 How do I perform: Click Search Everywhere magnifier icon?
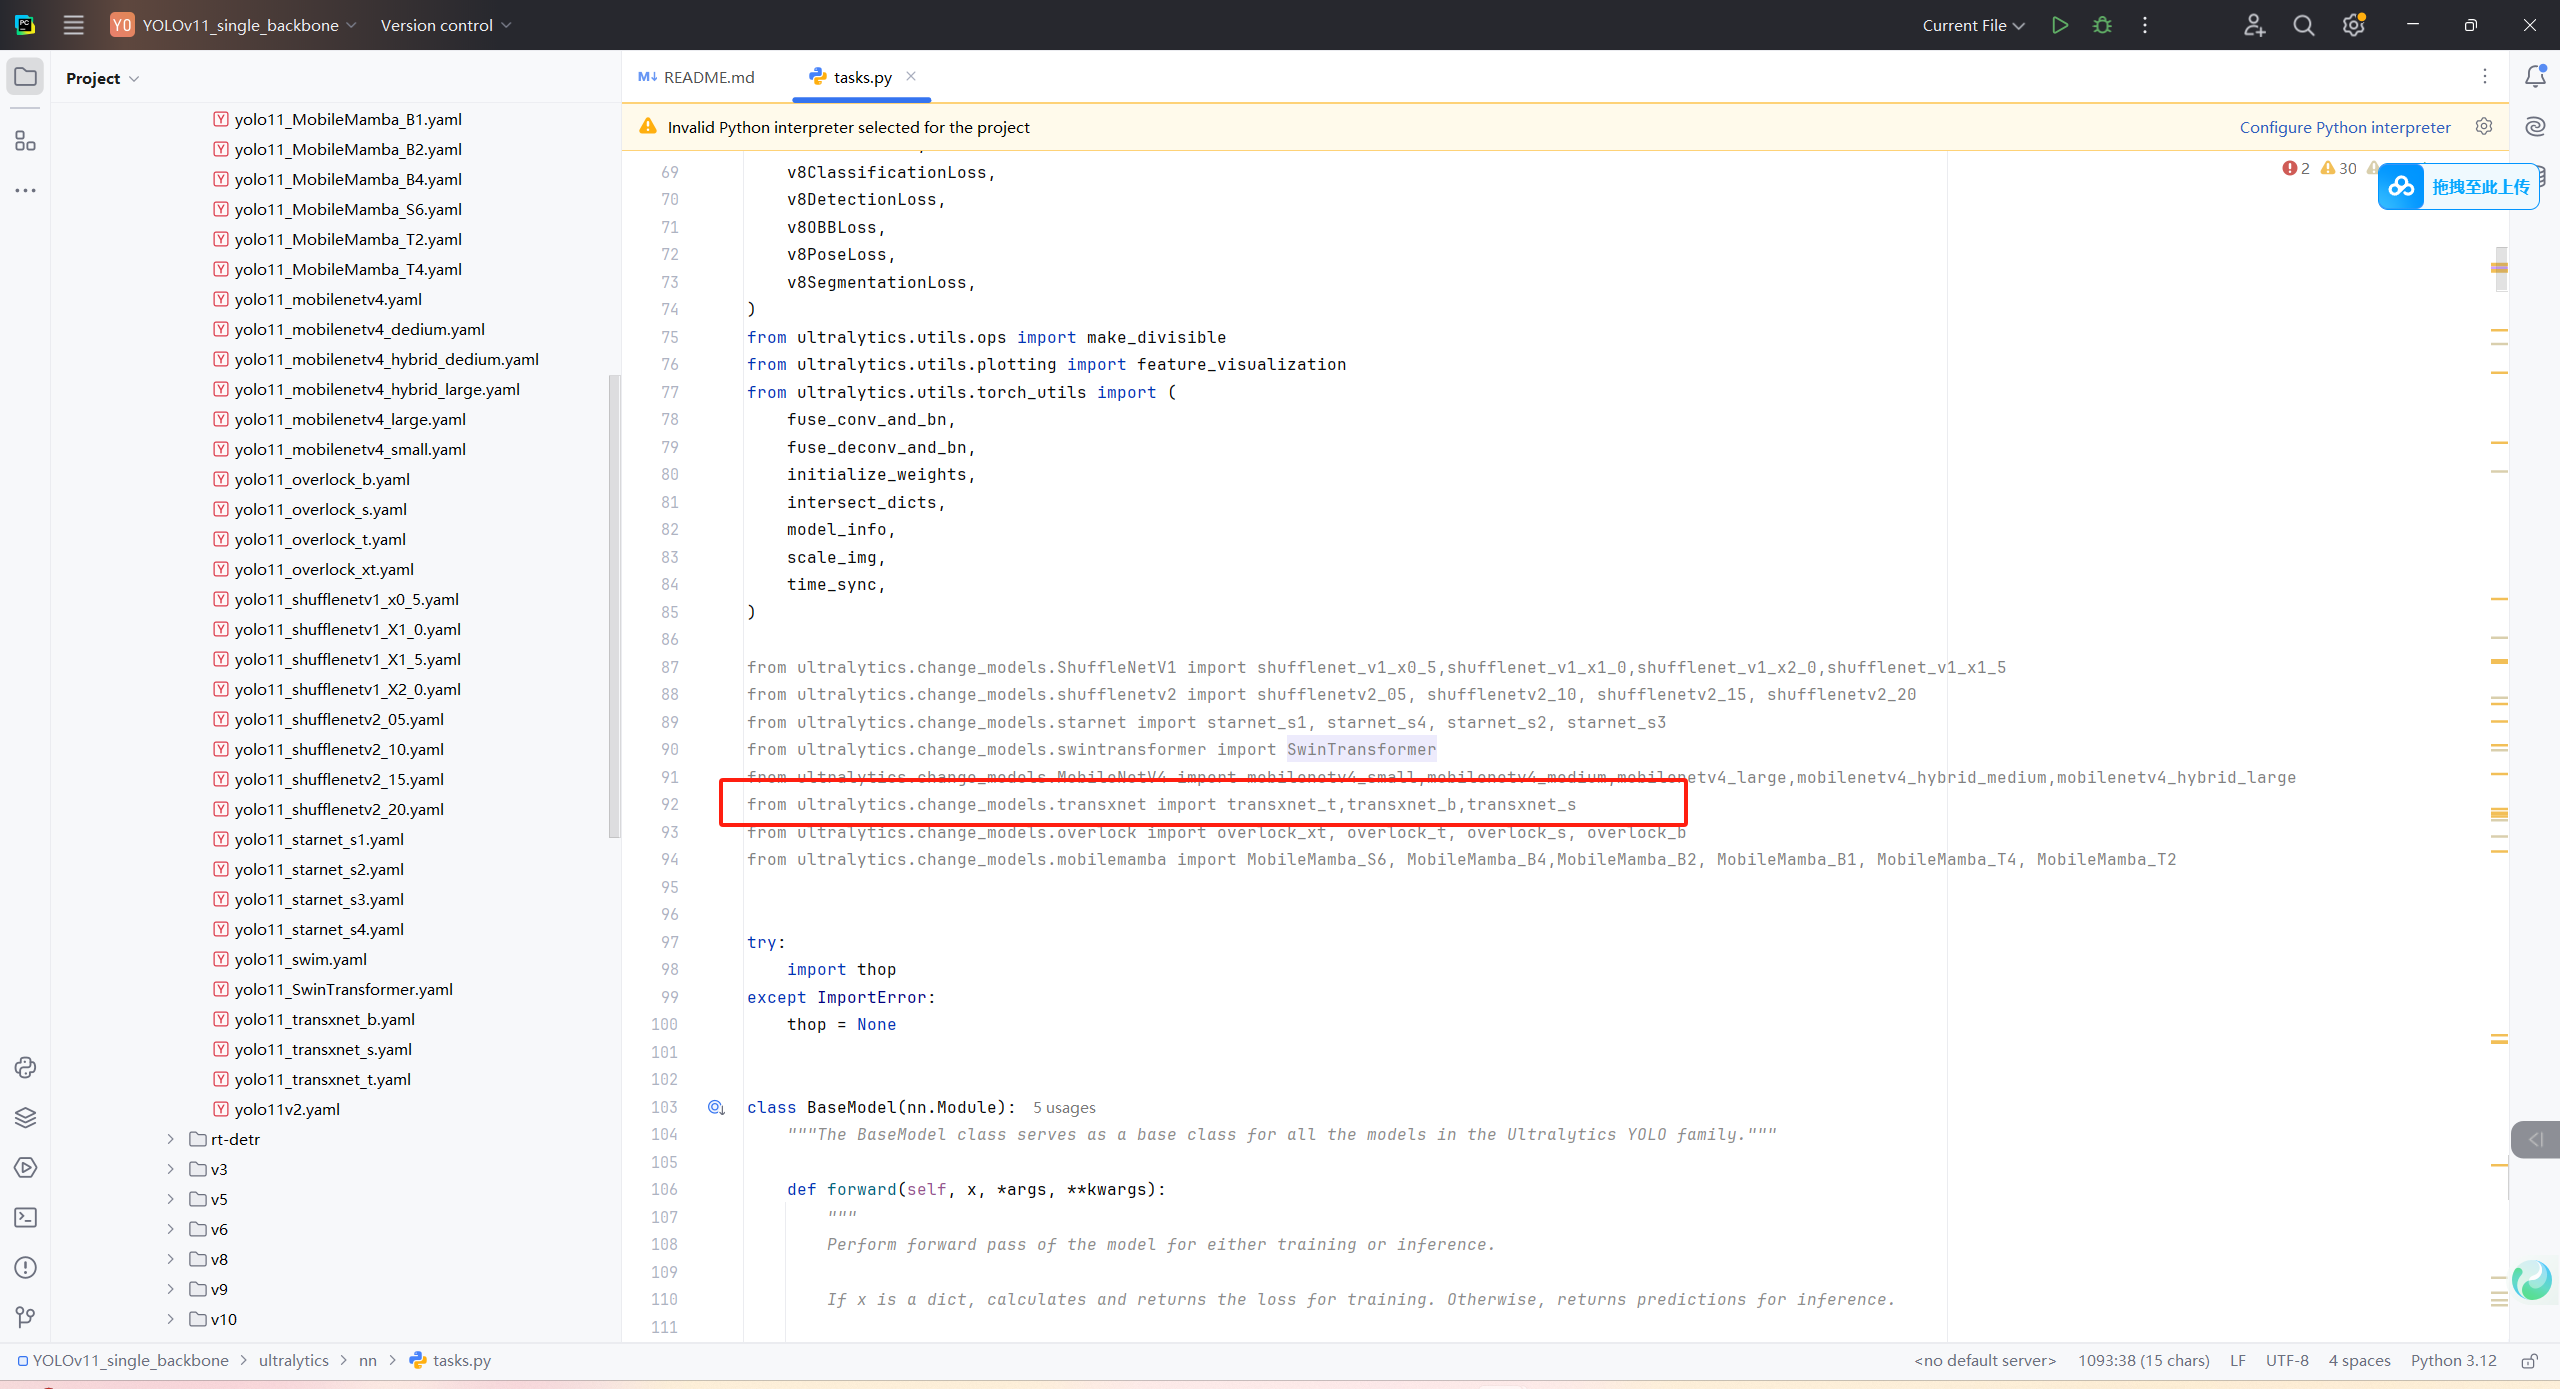(x=2303, y=25)
